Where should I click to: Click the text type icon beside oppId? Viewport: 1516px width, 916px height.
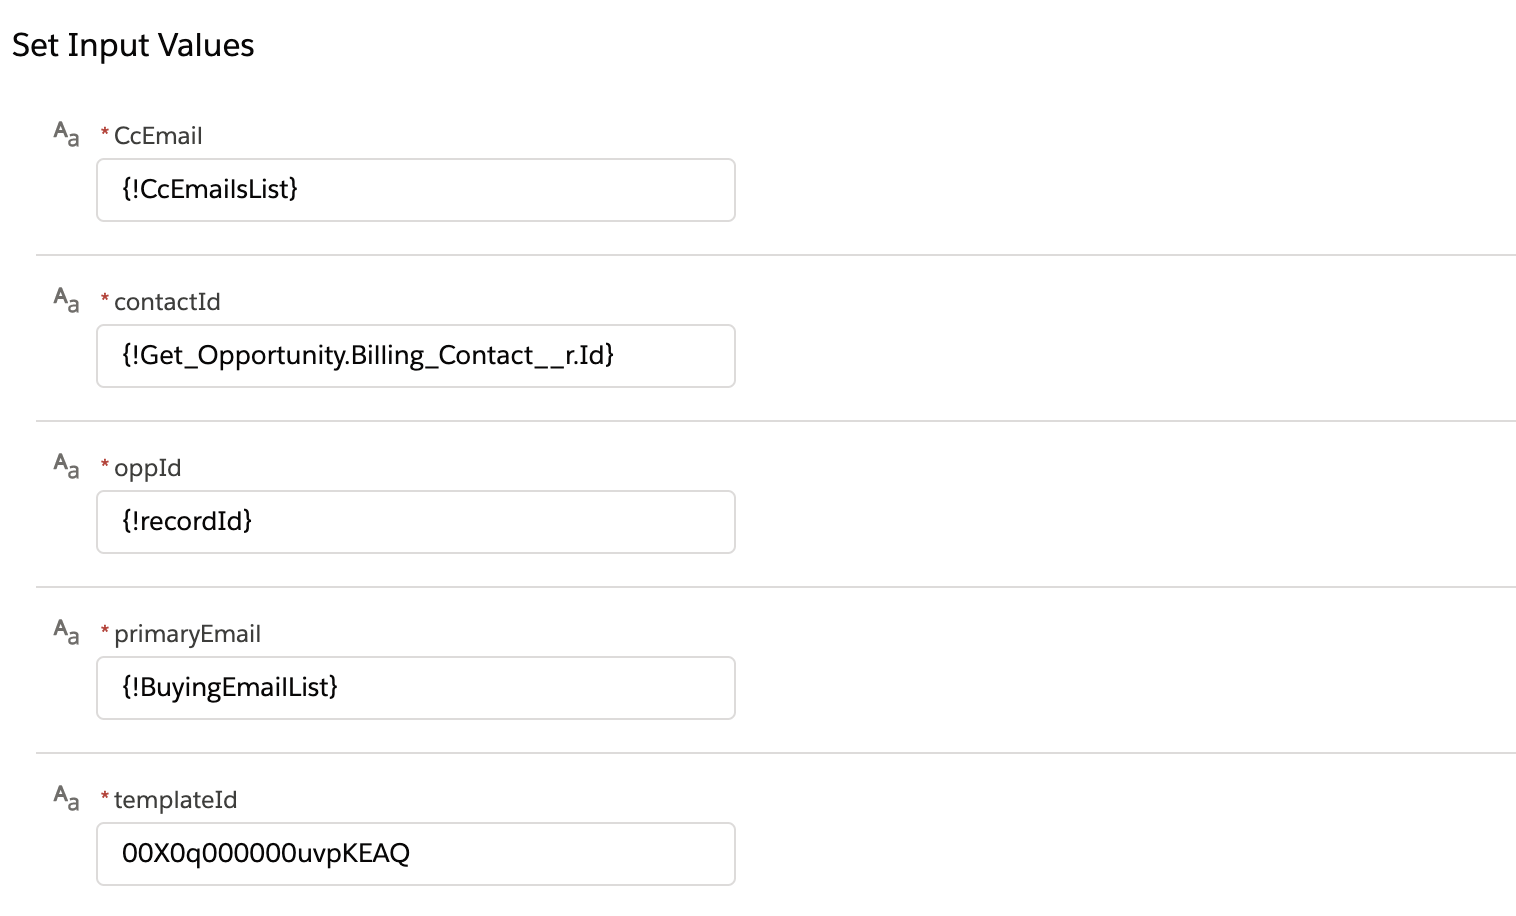66,466
